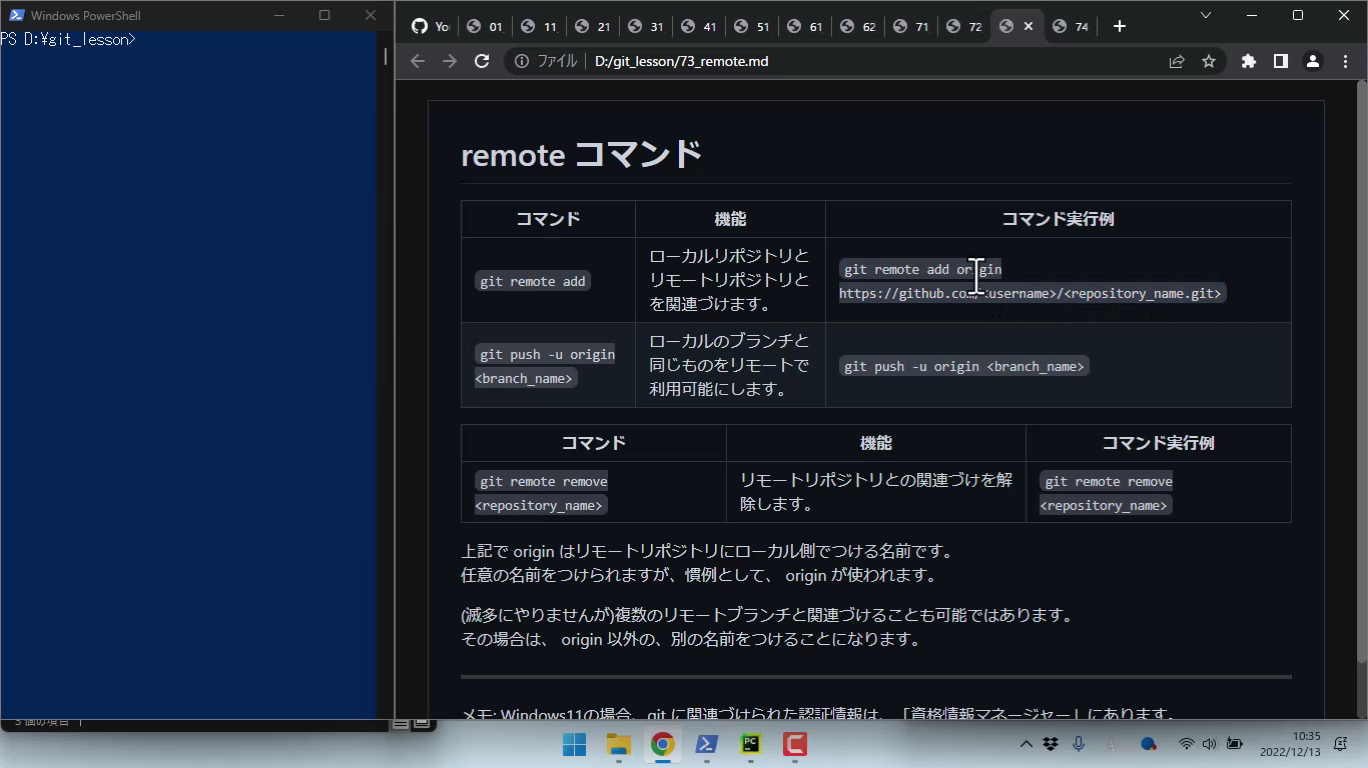This screenshot has width=1368, height=768.
Task: Open the Chrome three-dot menu
Action: click(1345, 61)
